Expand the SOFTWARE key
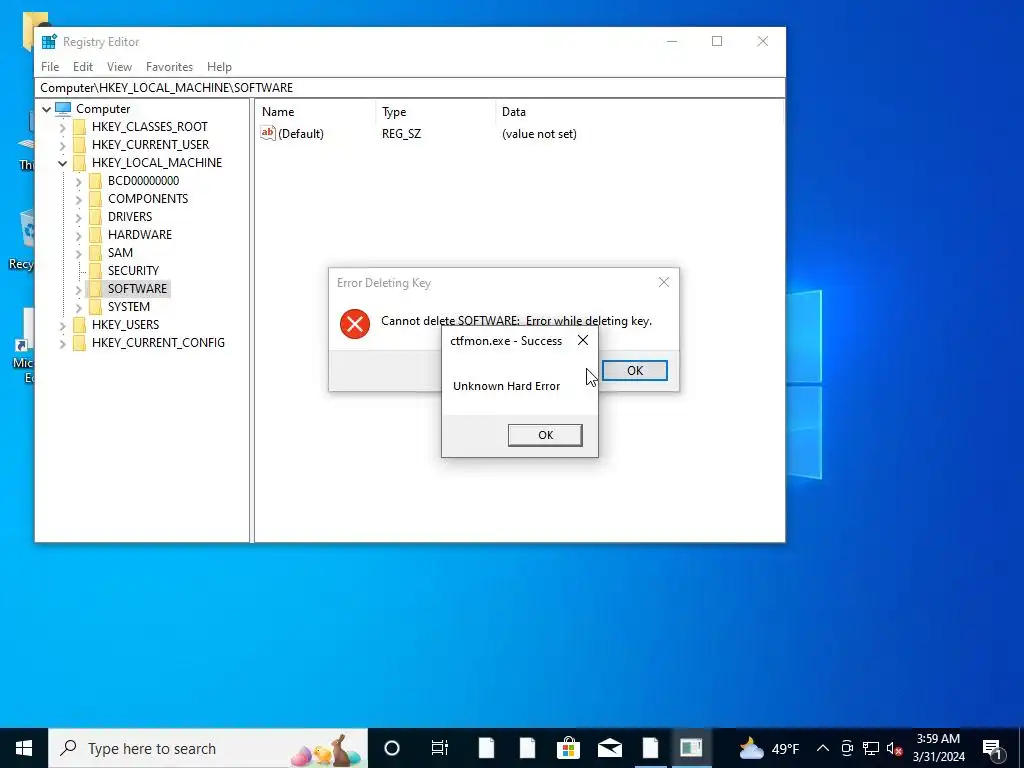Viewport: 1024px width, 768px height. [x=78, y=289]
